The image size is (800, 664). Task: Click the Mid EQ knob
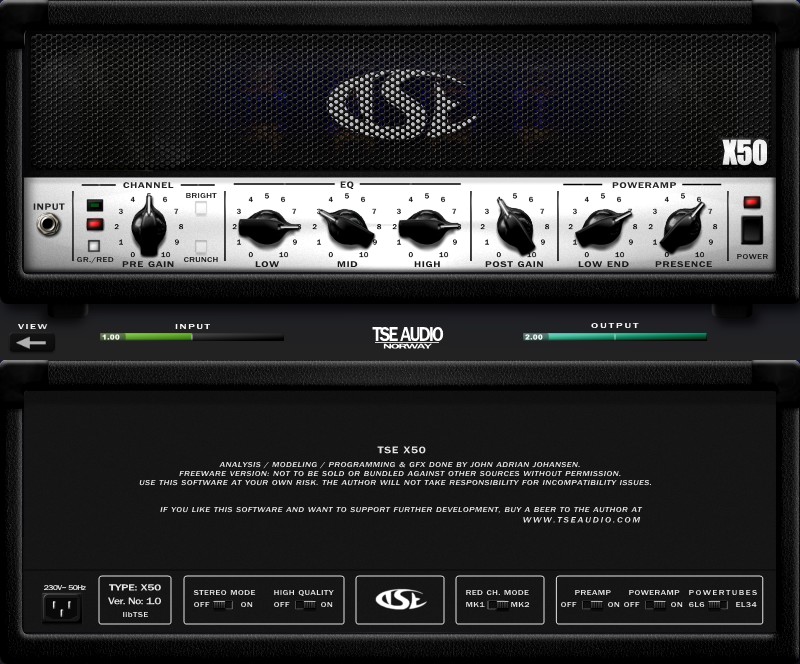coord(346,228)
